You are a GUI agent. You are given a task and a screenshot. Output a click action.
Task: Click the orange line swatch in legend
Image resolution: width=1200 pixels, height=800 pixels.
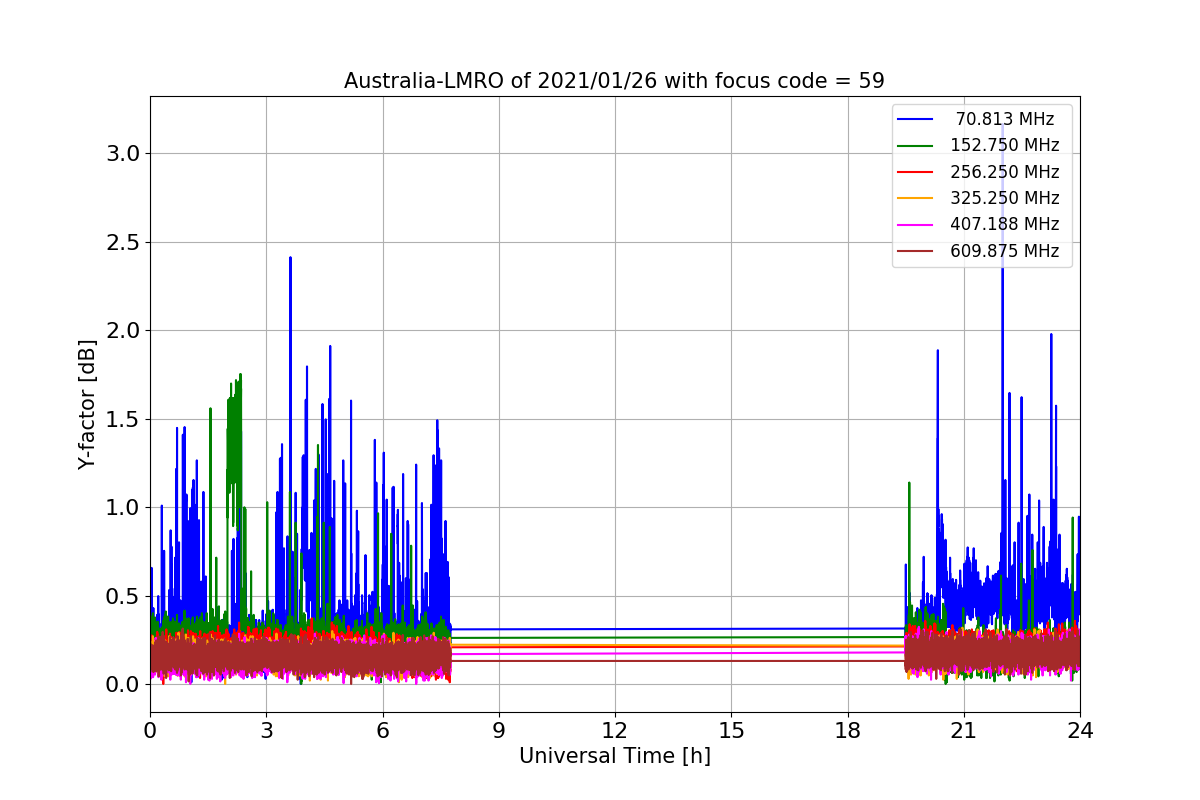coord(916,198)
